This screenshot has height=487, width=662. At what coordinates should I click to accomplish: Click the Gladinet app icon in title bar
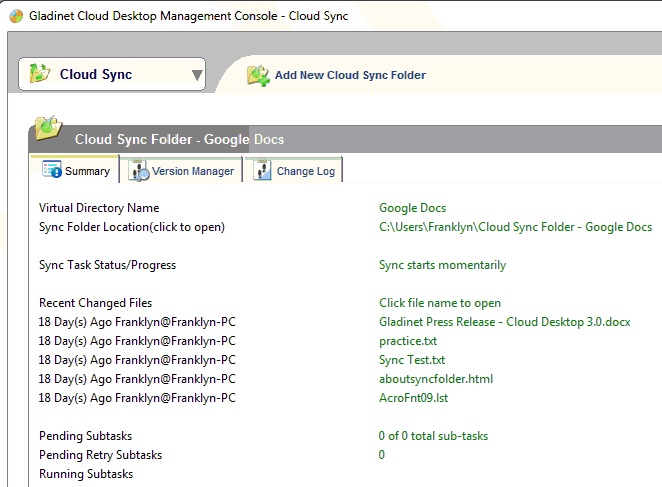(x=16, y=16)
